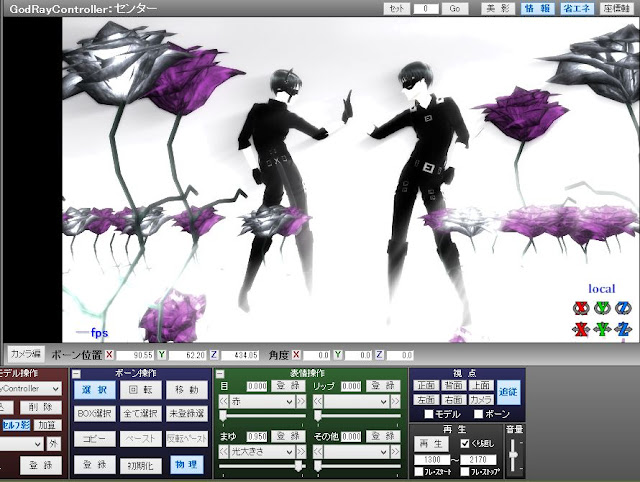Click the red X rotation gizmo icon
Screen dimensions: 640x482
[x=581, y=308]
